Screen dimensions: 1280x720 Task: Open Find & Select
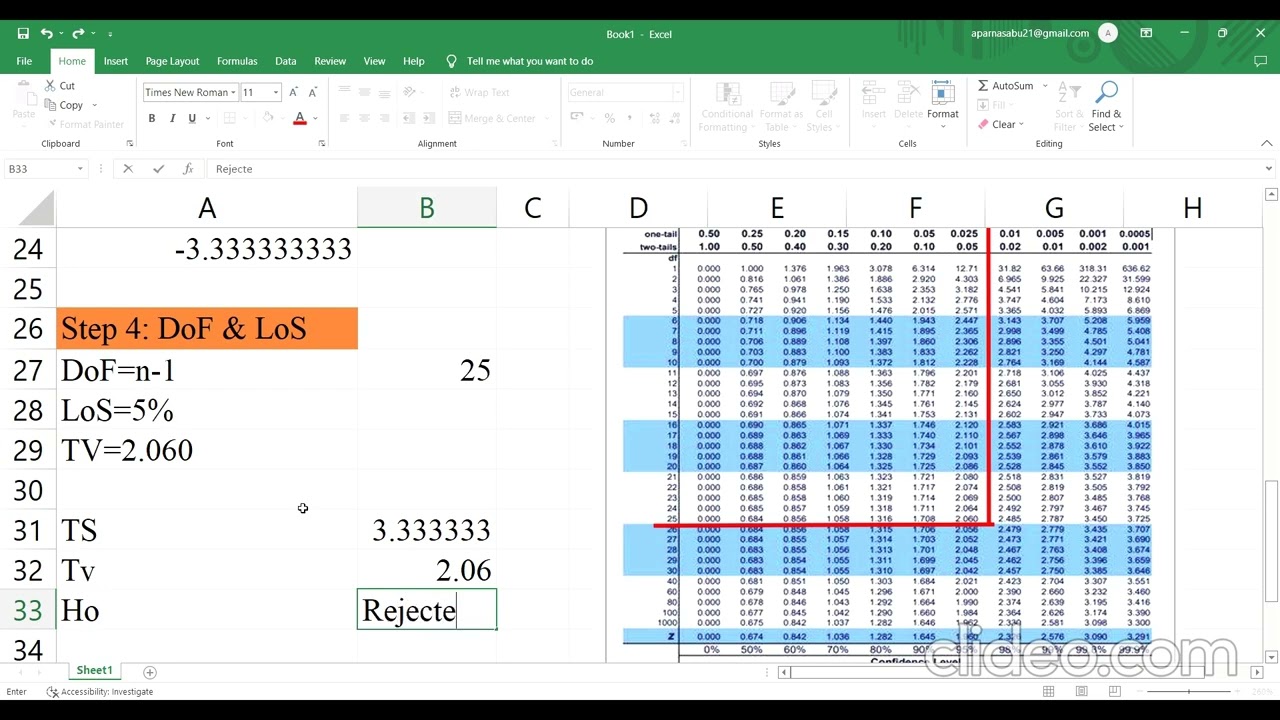click(x=1106, y=106)
